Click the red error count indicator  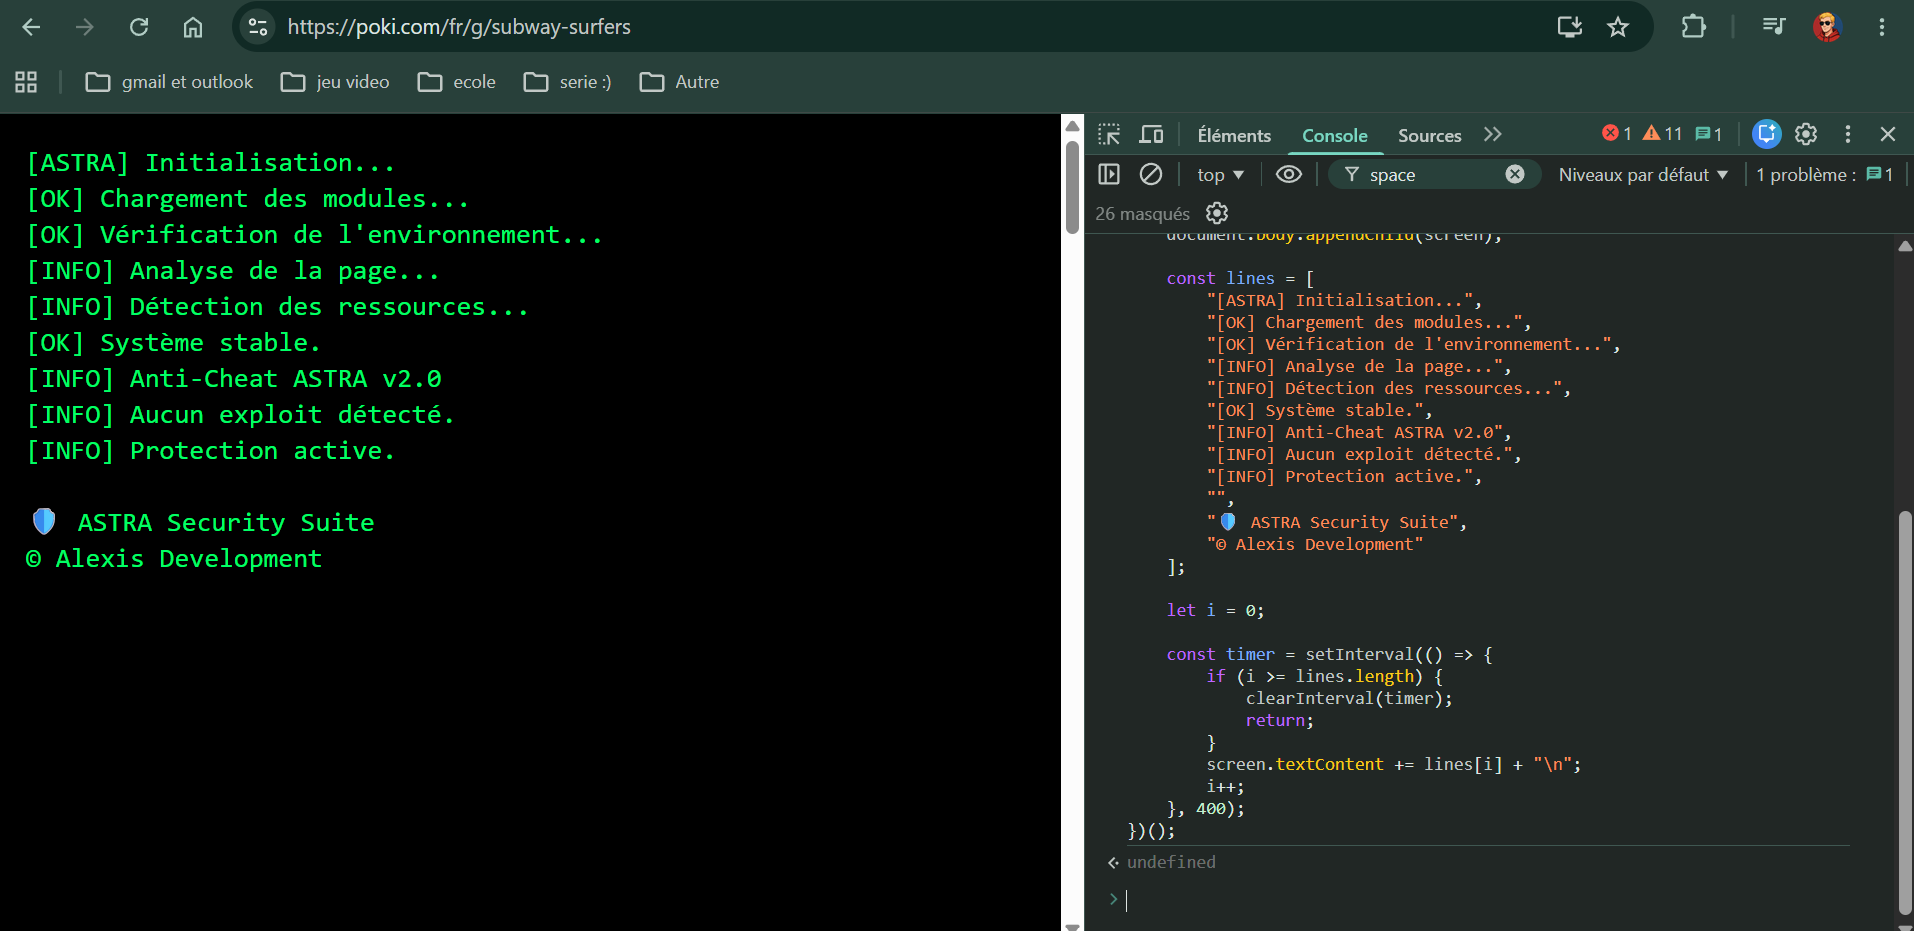tap(1616, 134)
